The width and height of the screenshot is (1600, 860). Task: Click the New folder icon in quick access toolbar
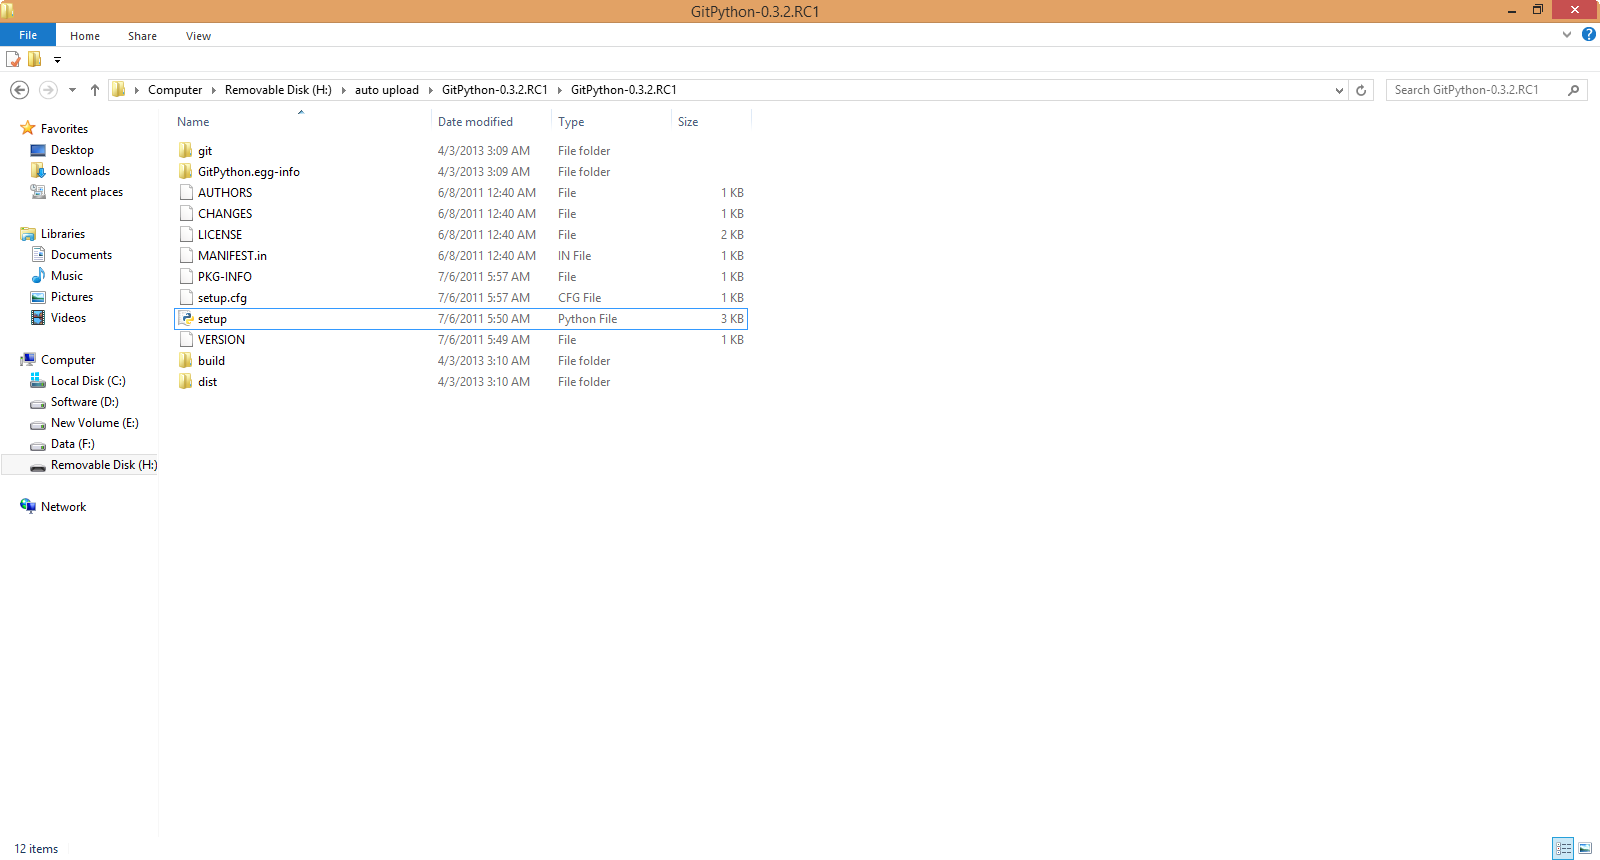(35, 59)
